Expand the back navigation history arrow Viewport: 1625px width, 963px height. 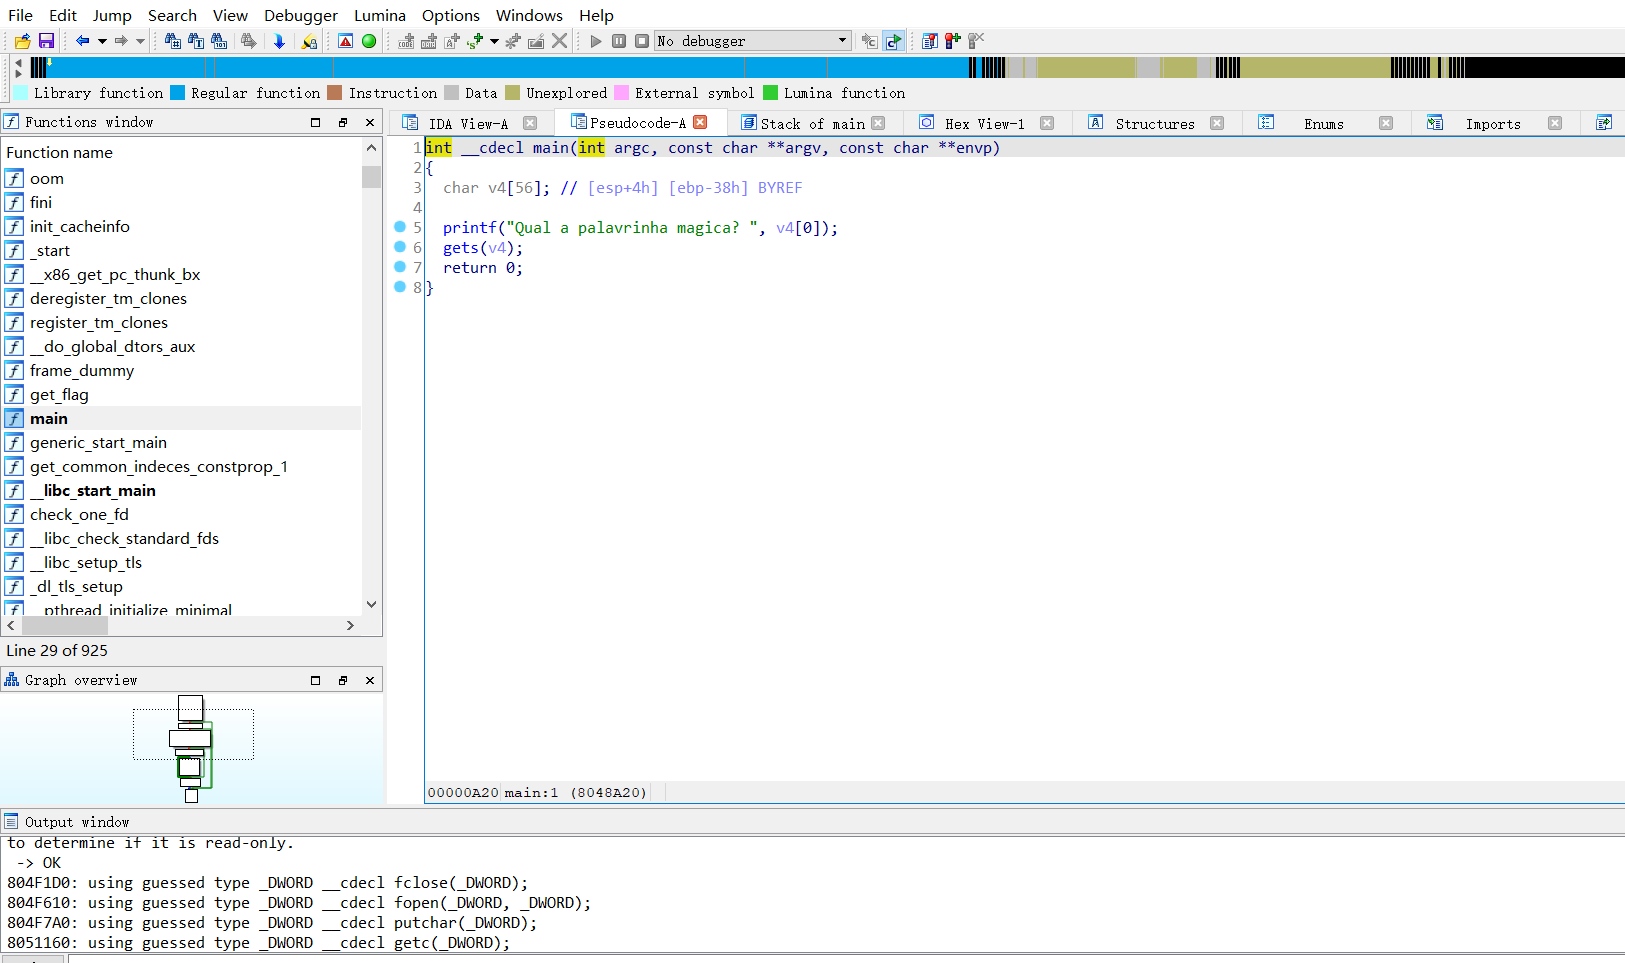101,41
